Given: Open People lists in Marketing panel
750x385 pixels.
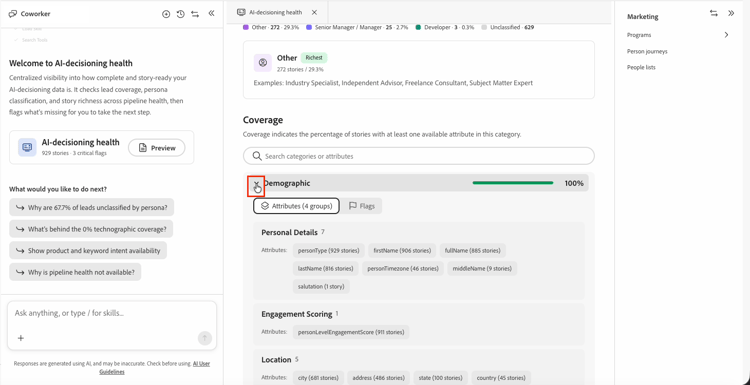Looking at the screenshot, I should tap(641, 67).
